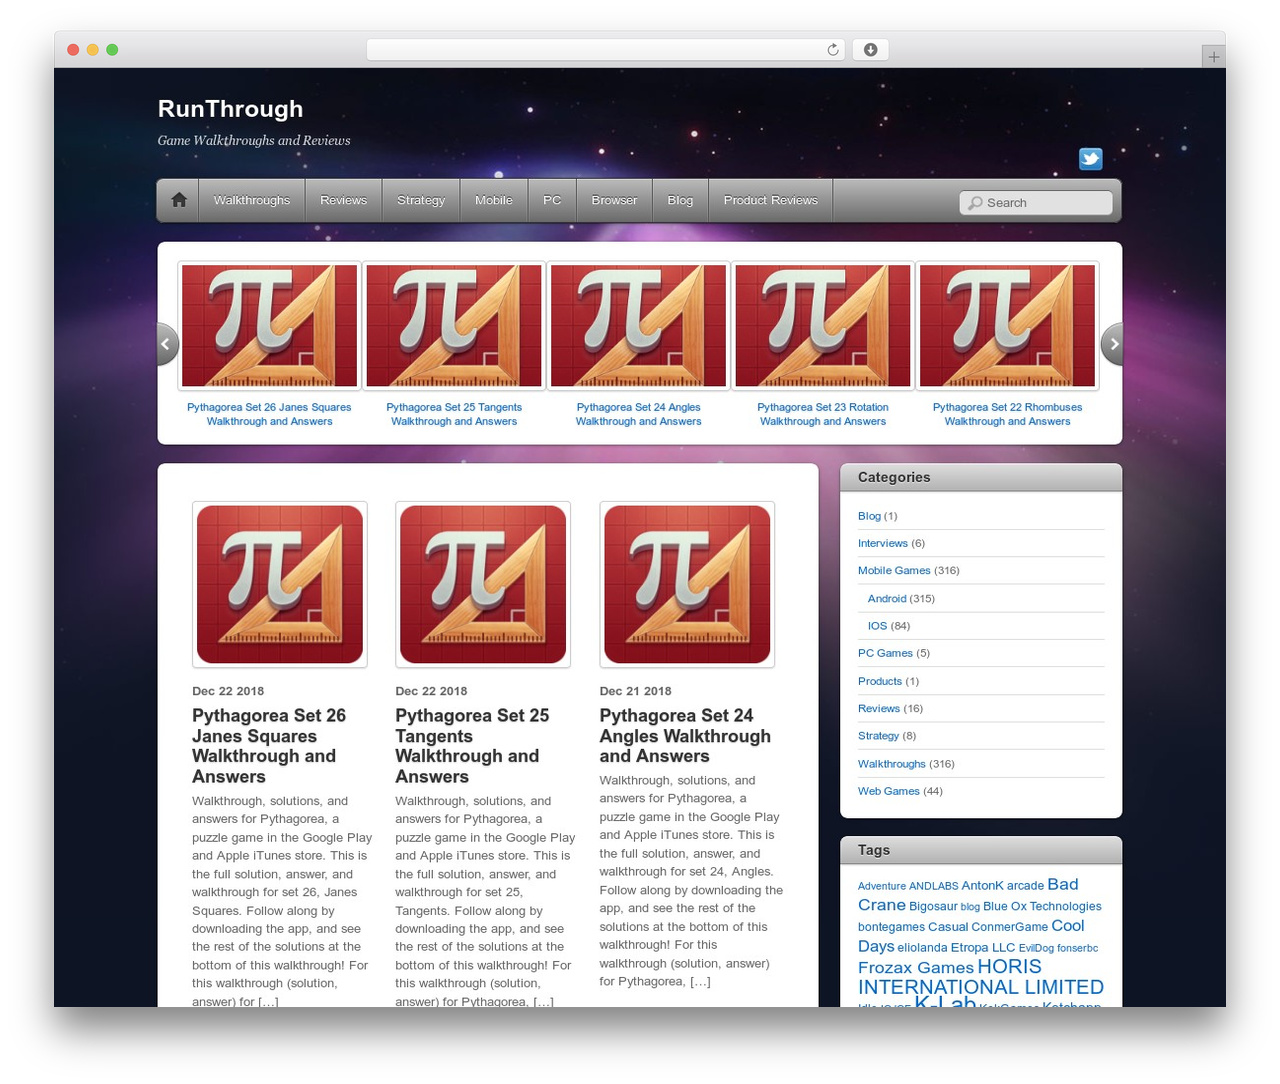1280x1084 pixels.
Task: Slide carousel to the next items
Action: pos(1111,344)
